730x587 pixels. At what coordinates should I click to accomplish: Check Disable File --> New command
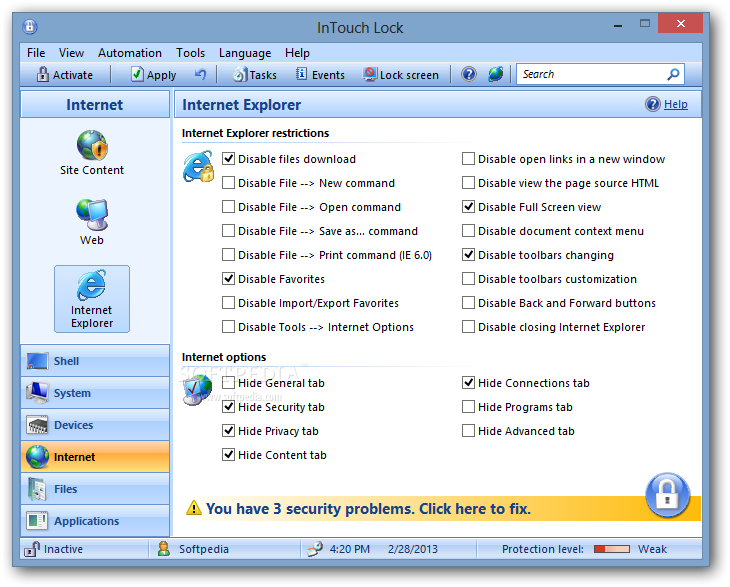click(x=228, y=182)
